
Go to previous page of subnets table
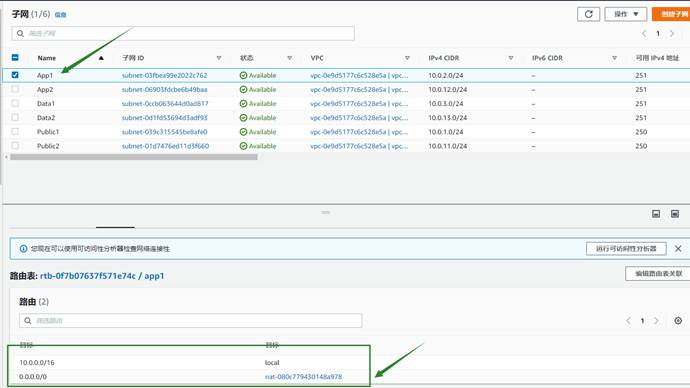644,33
